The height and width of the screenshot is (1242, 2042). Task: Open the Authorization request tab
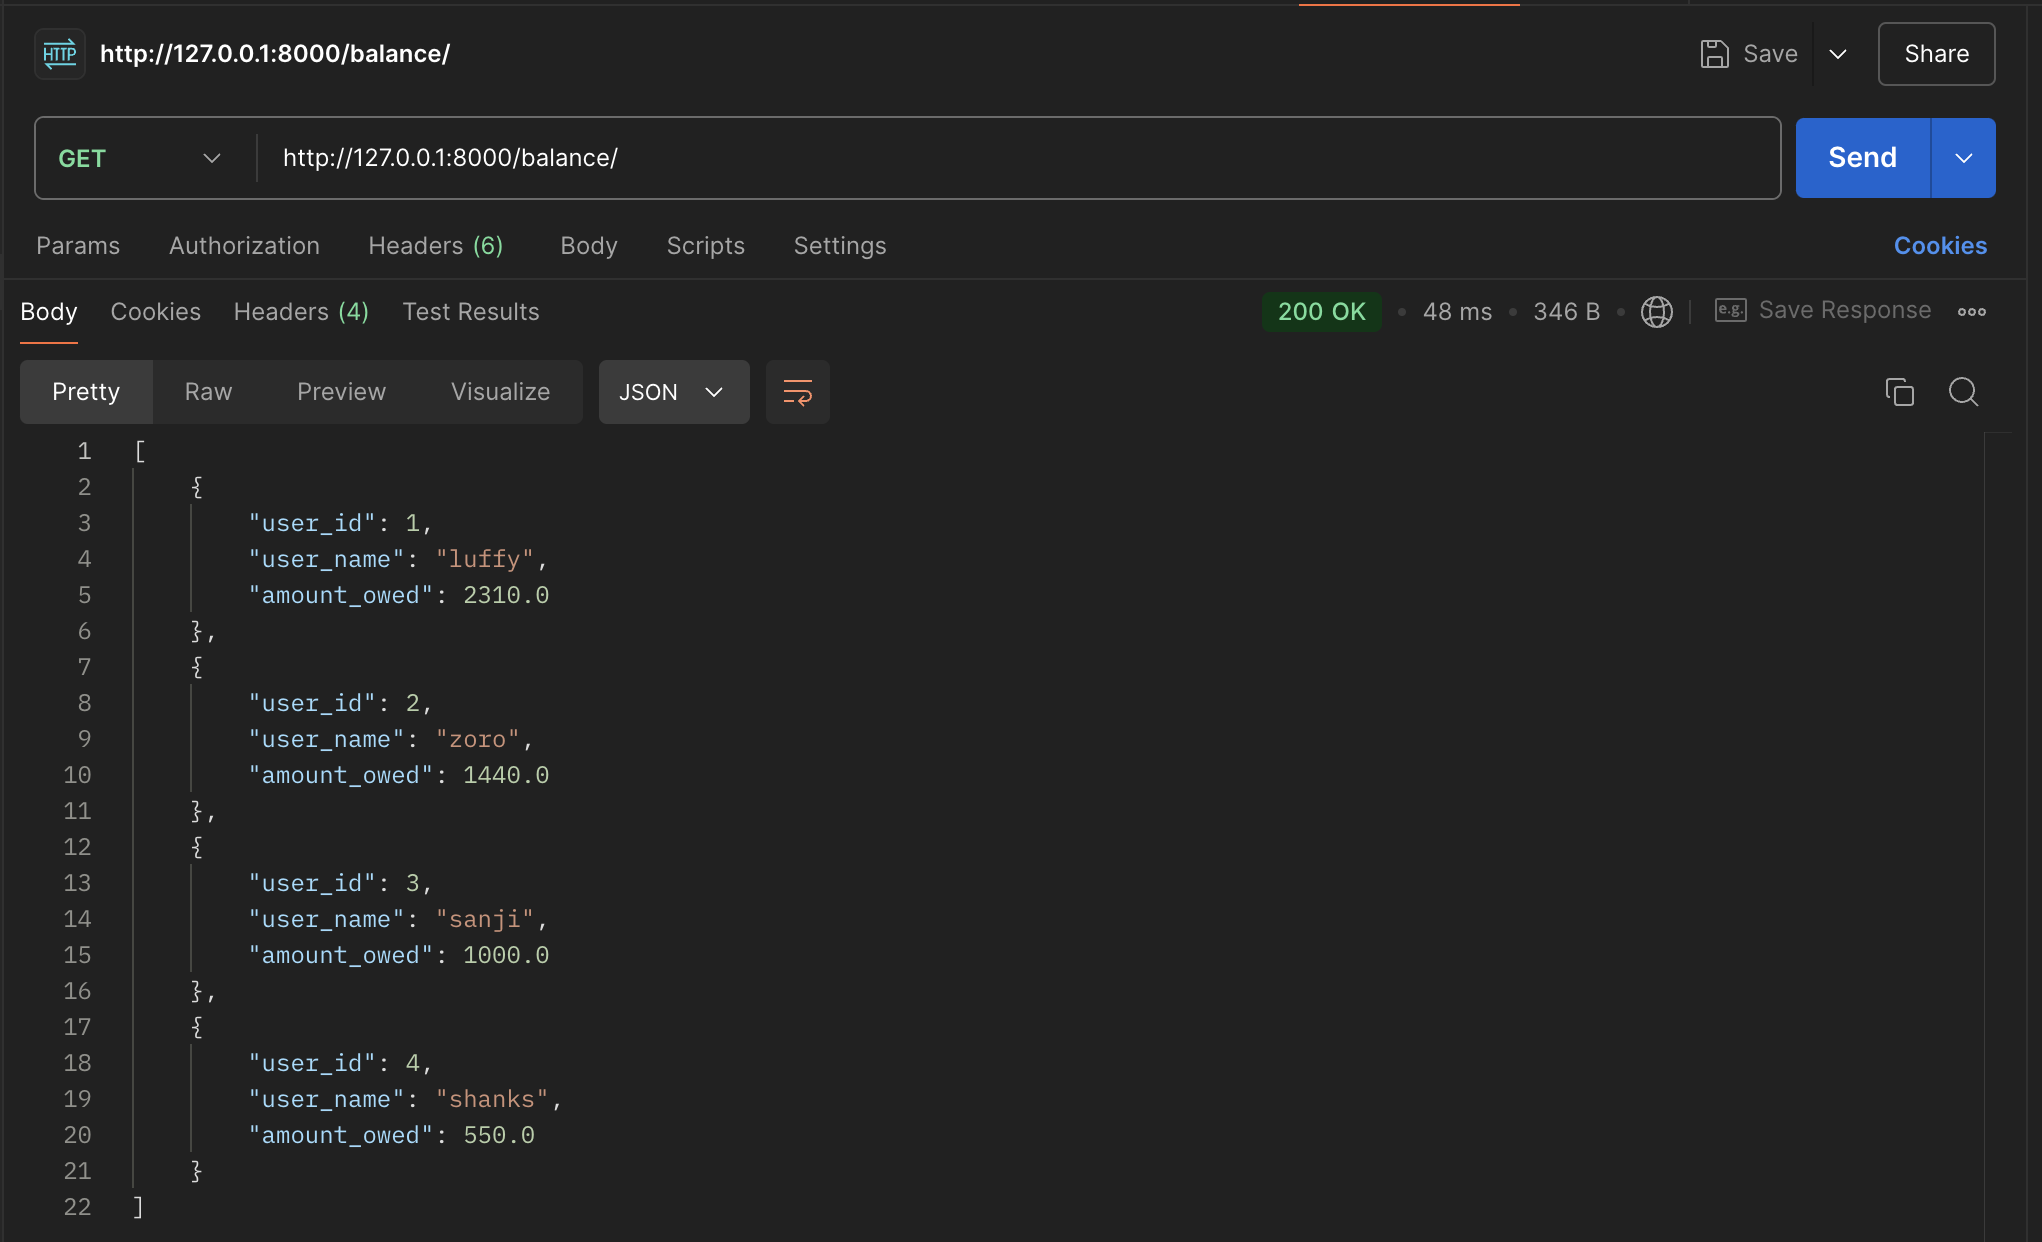[244, 246]
